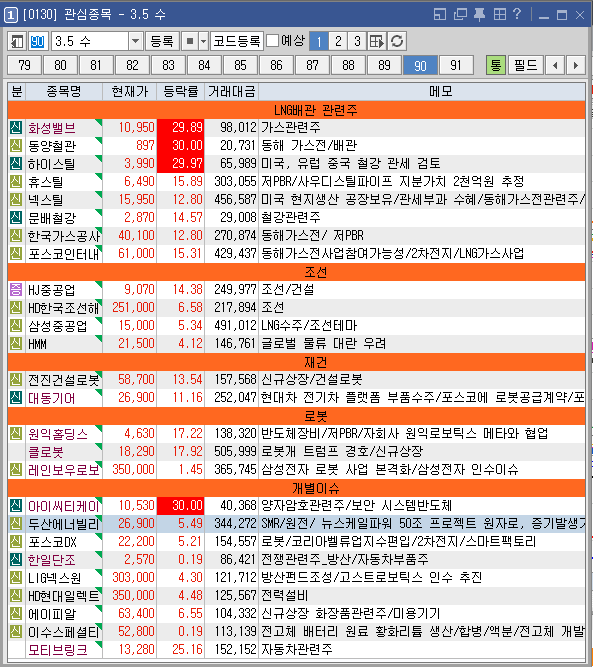The height and width of the screenshot is (667, 593).
Task: Toggle the 예상 checkbox
Action: [x=272, y=41]
